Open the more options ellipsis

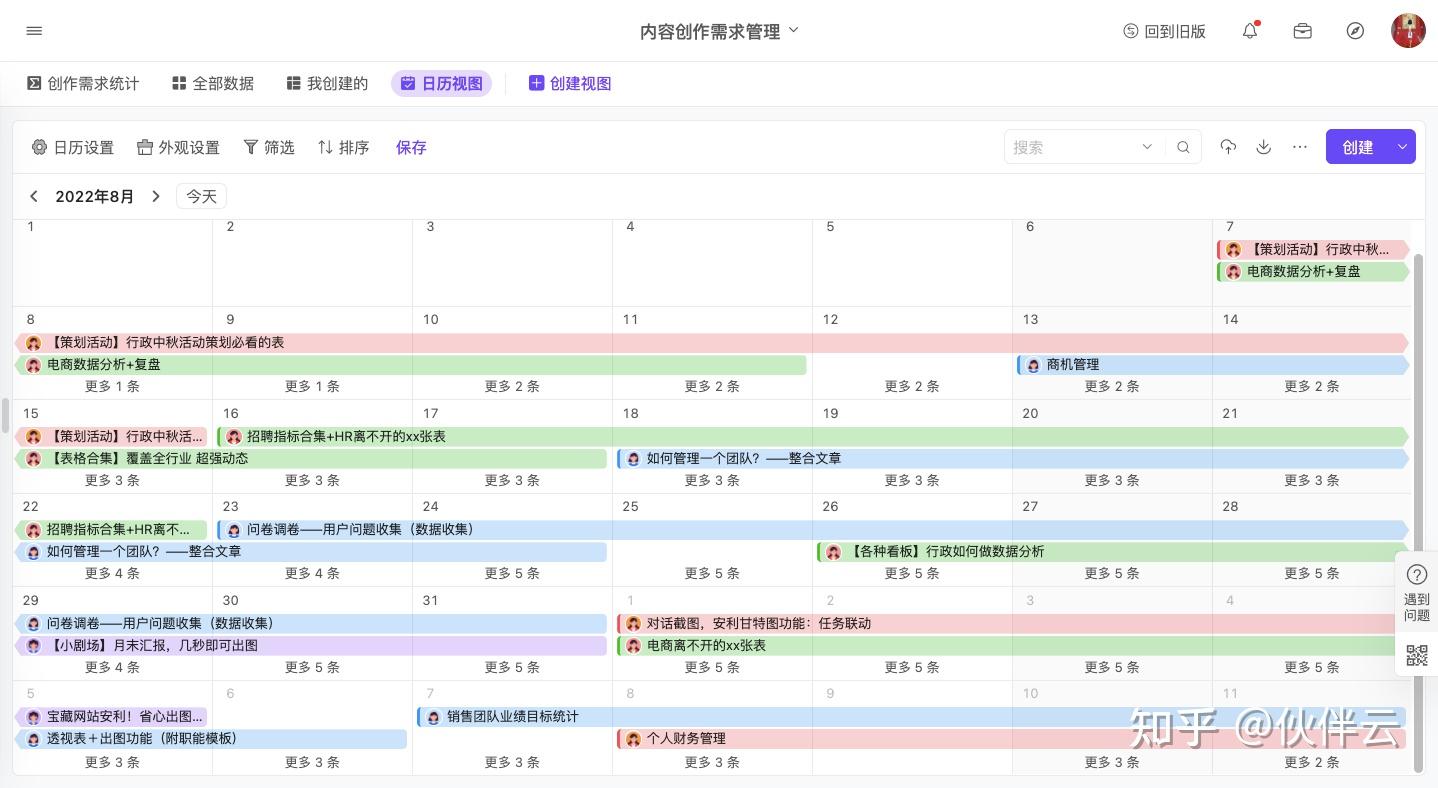(x=1300, y=147)
